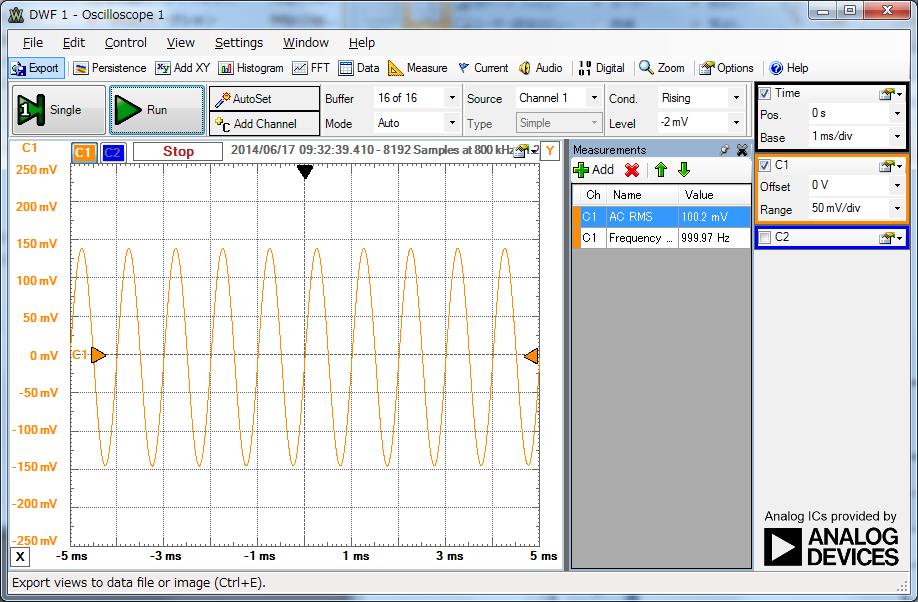Click the Export toolbar icon
This screenshot has height=602, width=918.
(x=35, y=68)
